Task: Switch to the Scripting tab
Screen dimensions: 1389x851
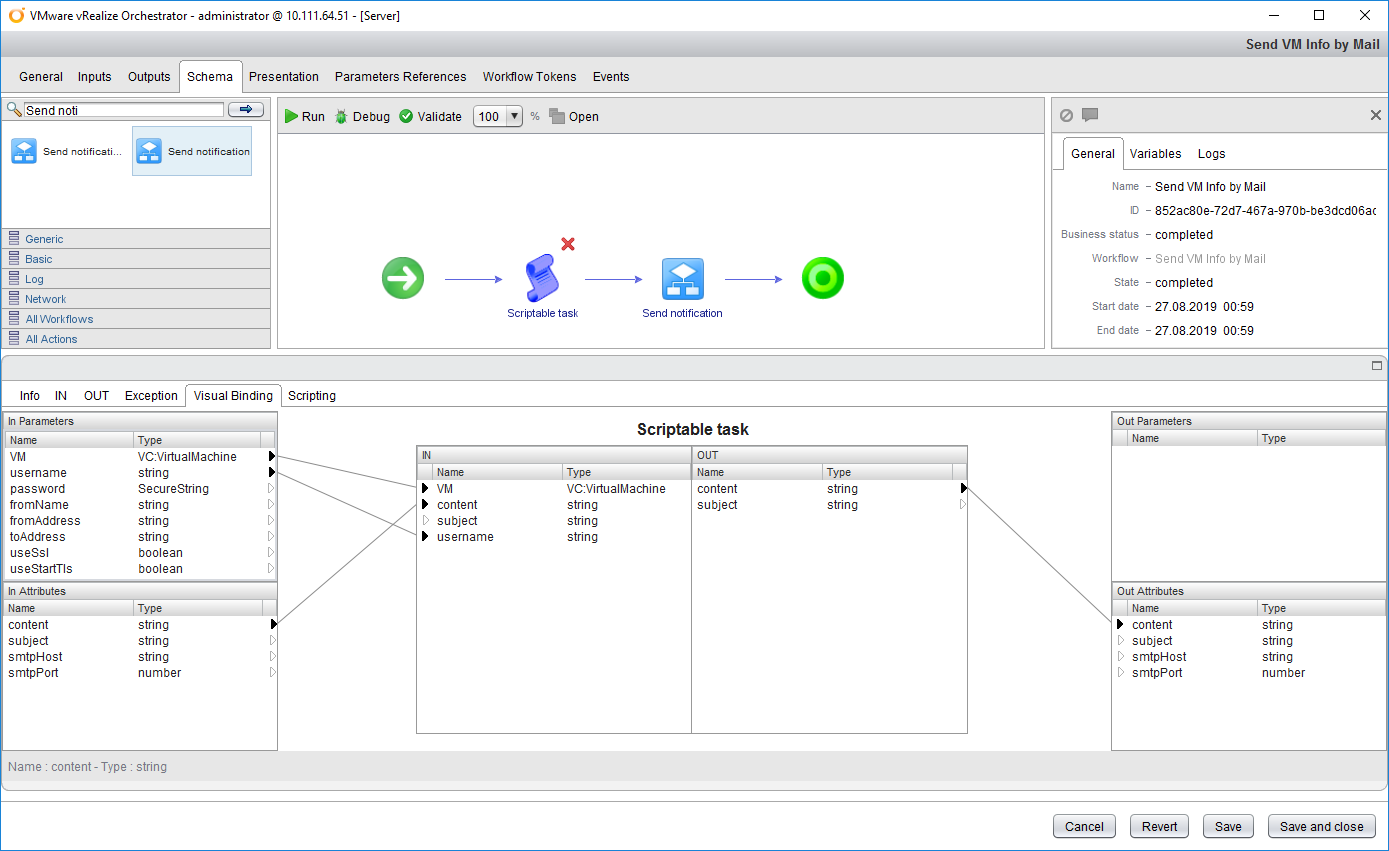Action: [312, 396]
